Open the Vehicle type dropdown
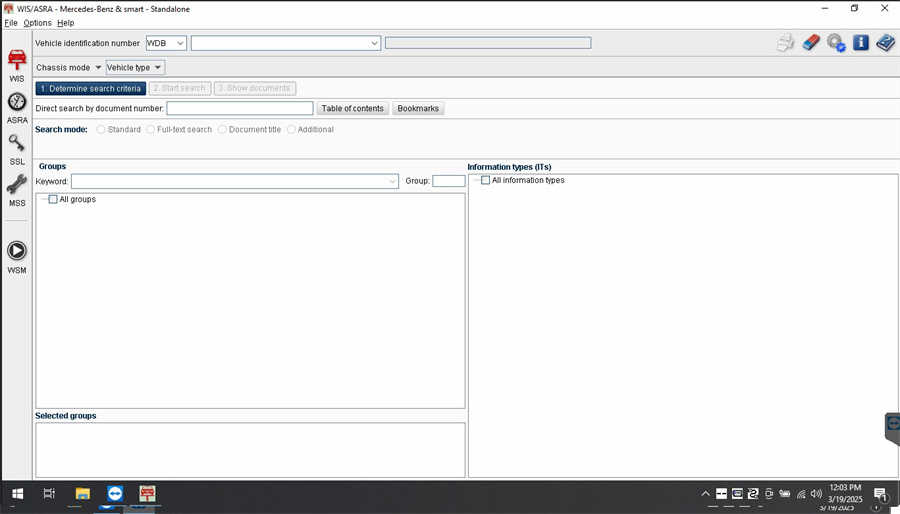900x514 pixels. point(135,67)
